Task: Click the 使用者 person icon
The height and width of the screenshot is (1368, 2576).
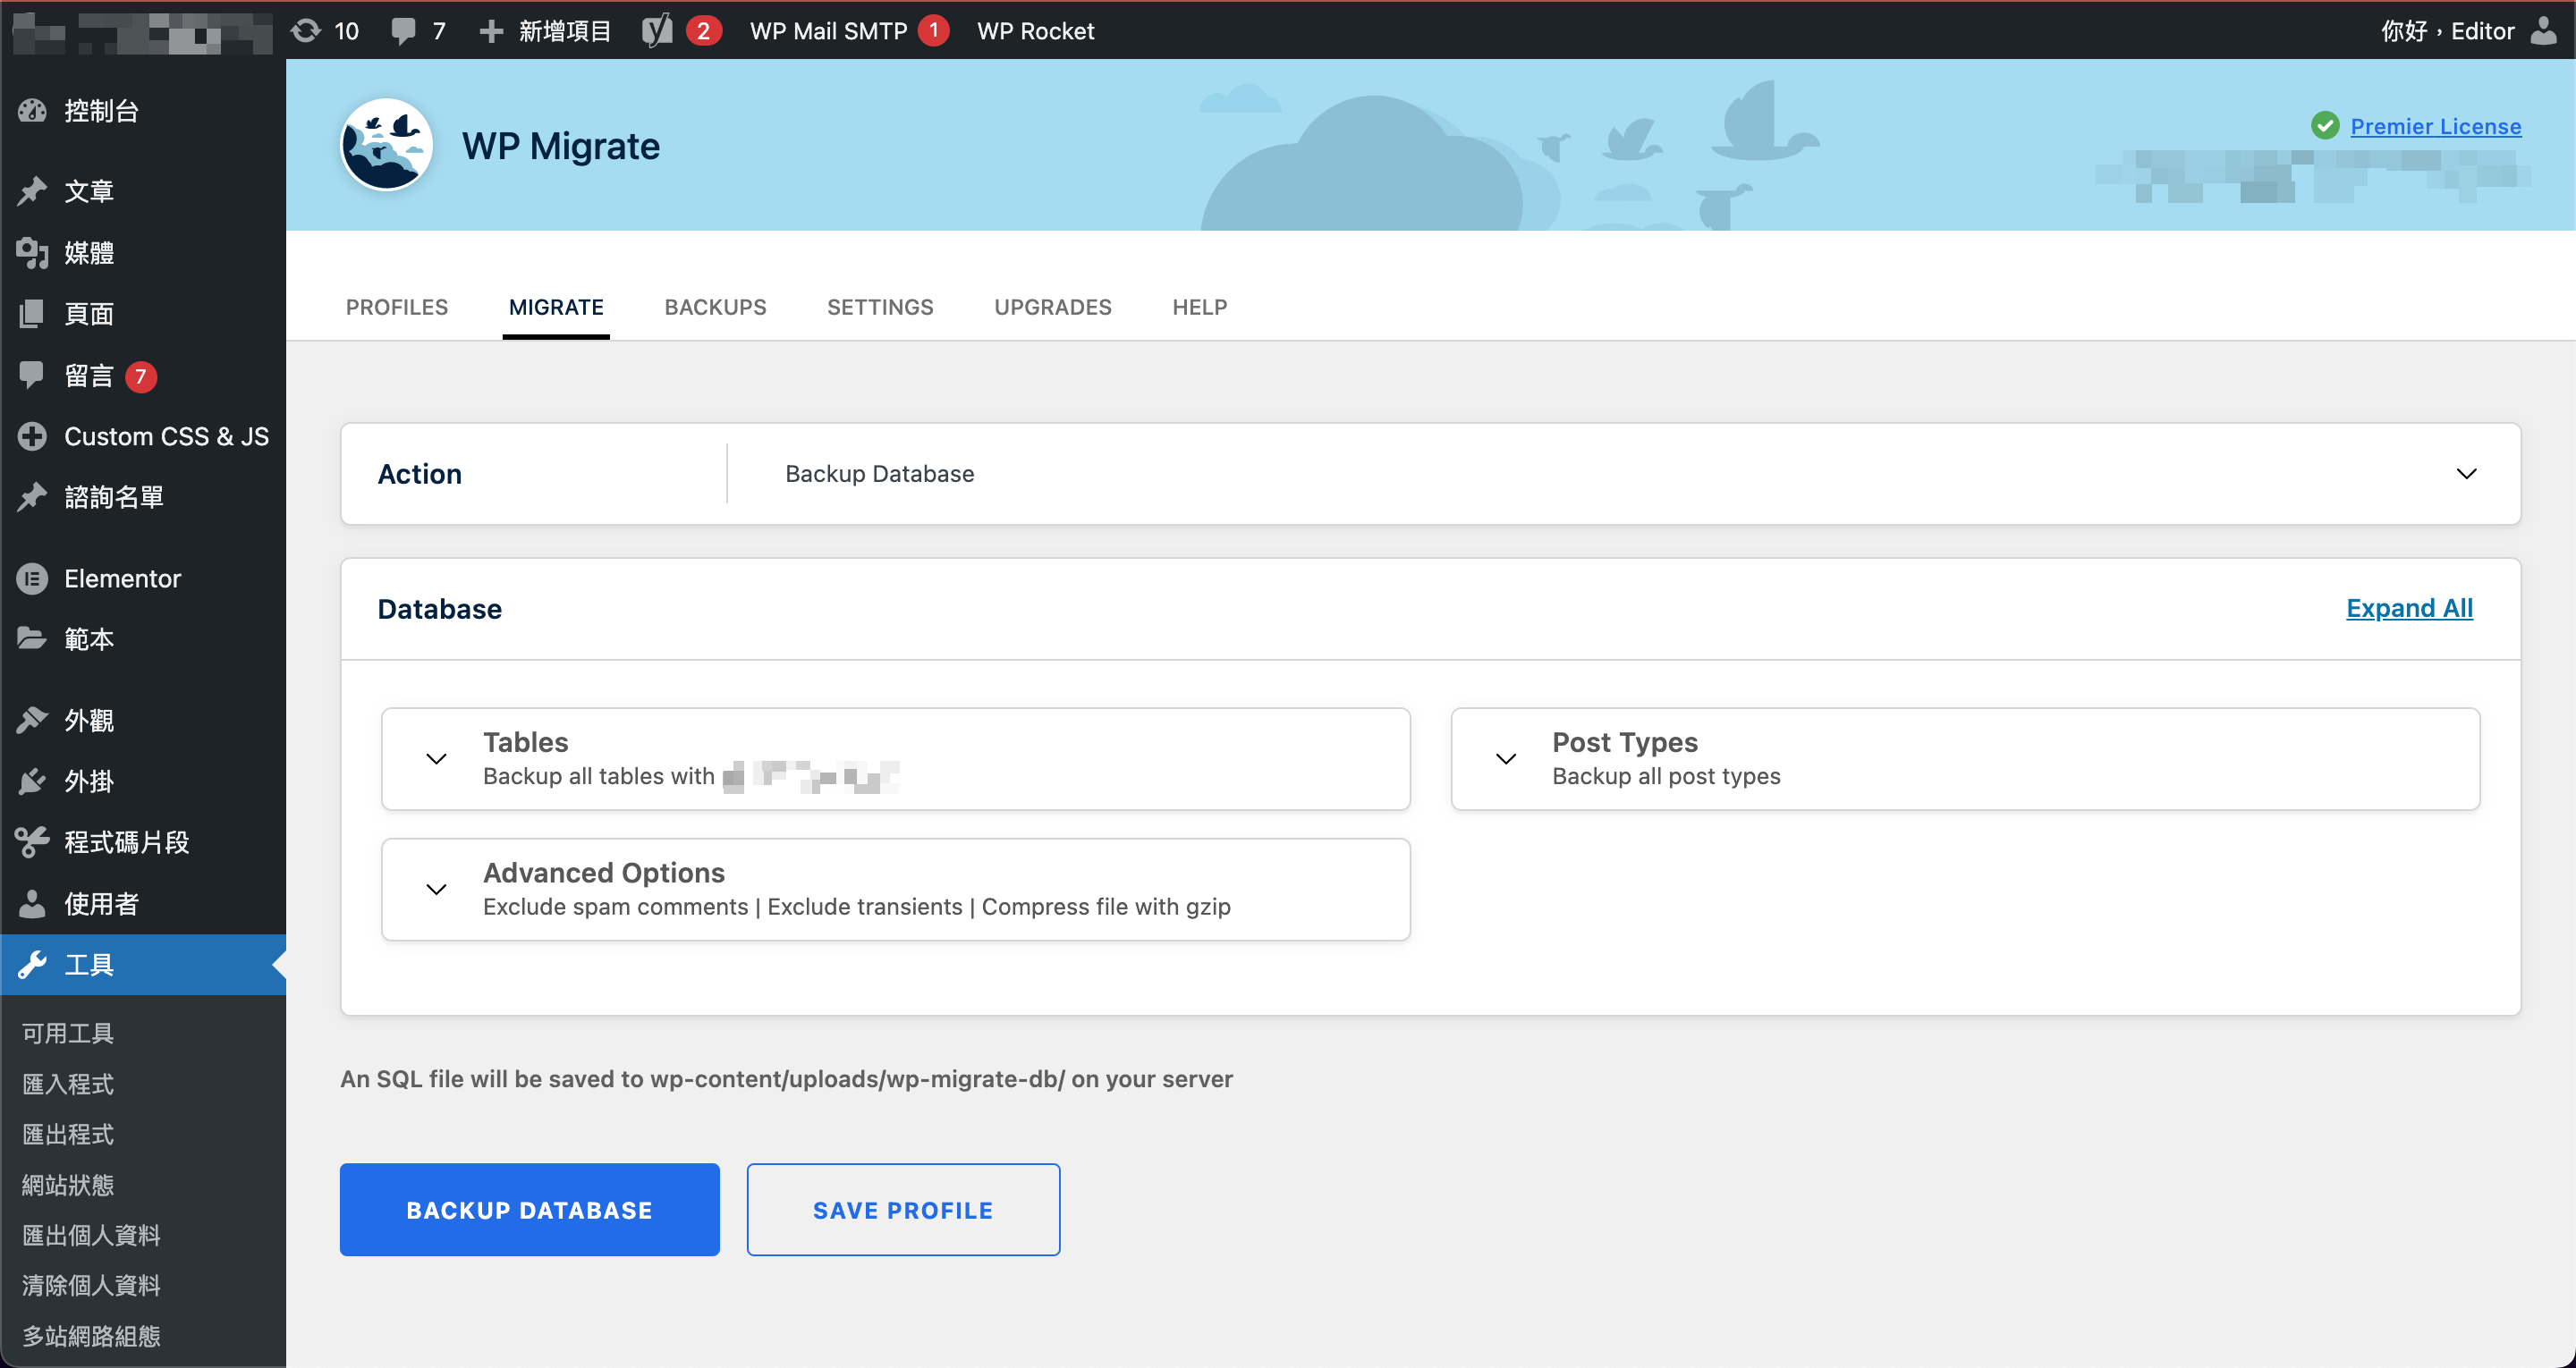Action: 32,903
